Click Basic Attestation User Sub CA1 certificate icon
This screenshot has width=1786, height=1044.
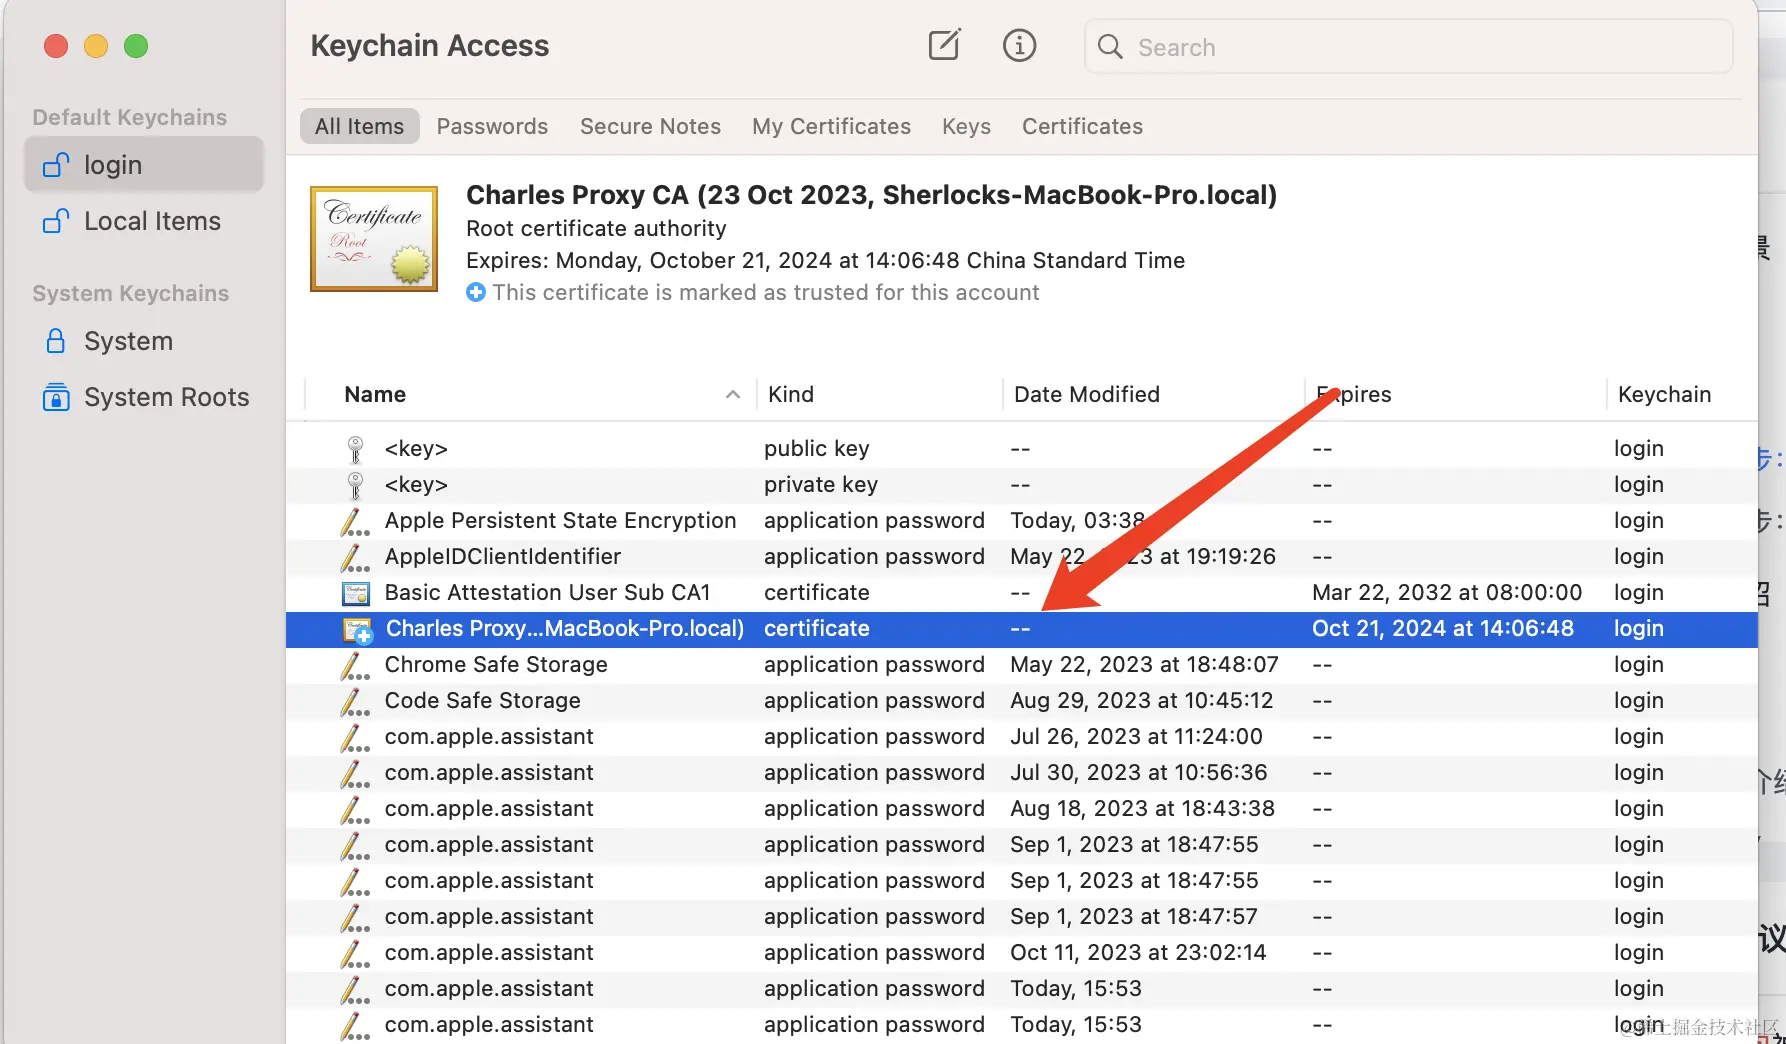[356, 593]
